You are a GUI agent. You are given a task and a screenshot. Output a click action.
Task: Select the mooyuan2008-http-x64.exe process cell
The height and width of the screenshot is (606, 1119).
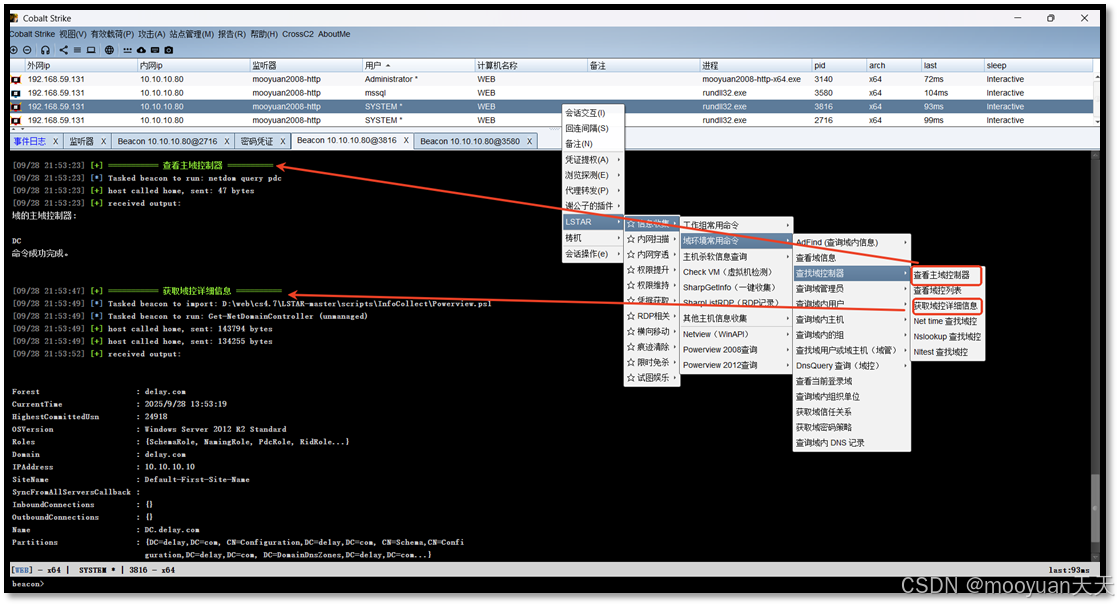click(756, 79)
